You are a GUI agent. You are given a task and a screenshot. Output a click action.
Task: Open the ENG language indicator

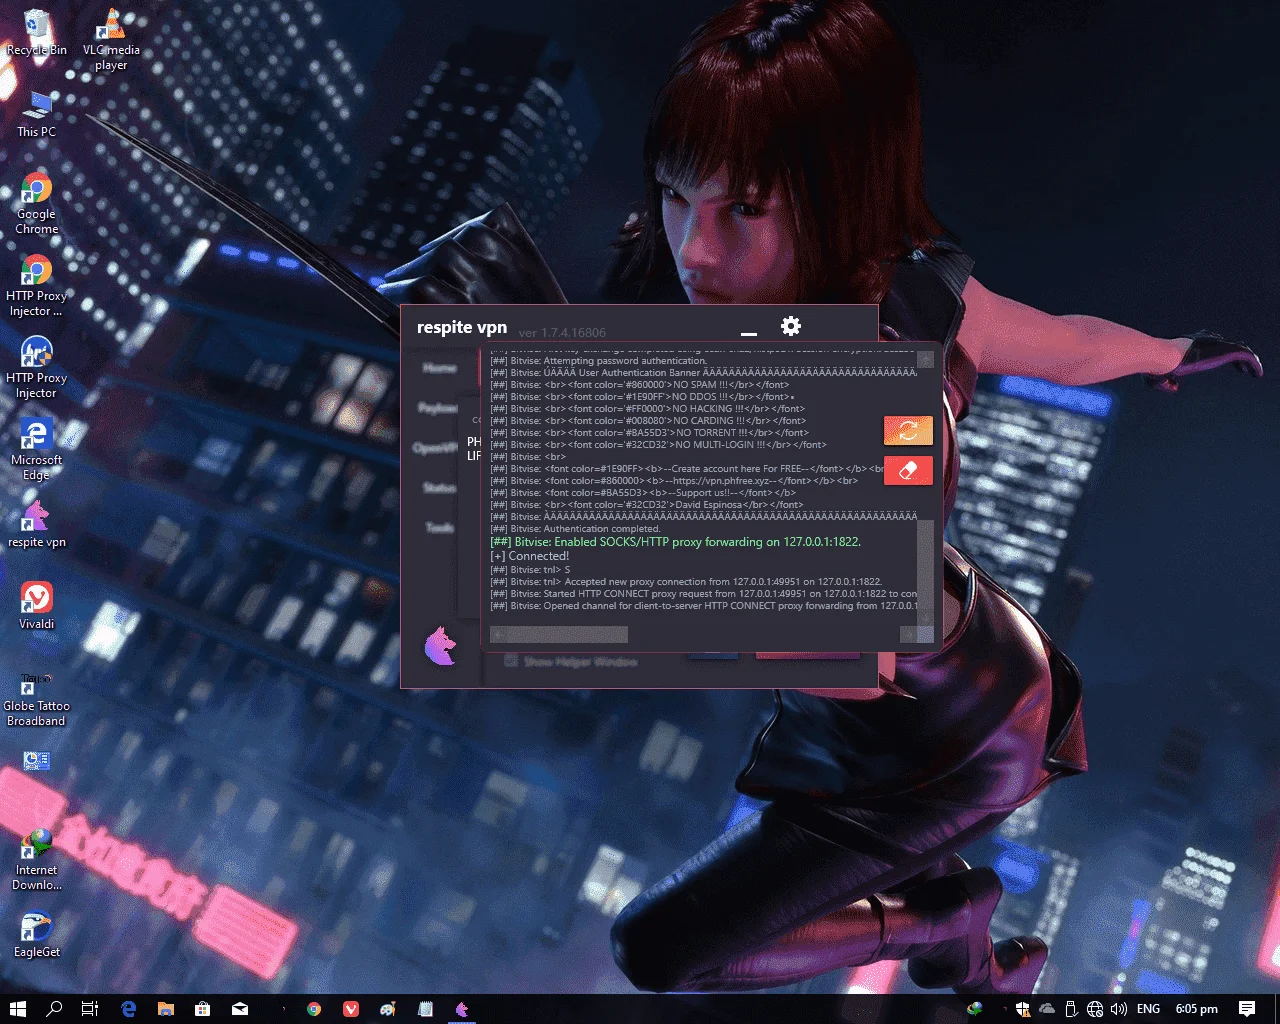pyautogui.click(x=1149, y=1009)
